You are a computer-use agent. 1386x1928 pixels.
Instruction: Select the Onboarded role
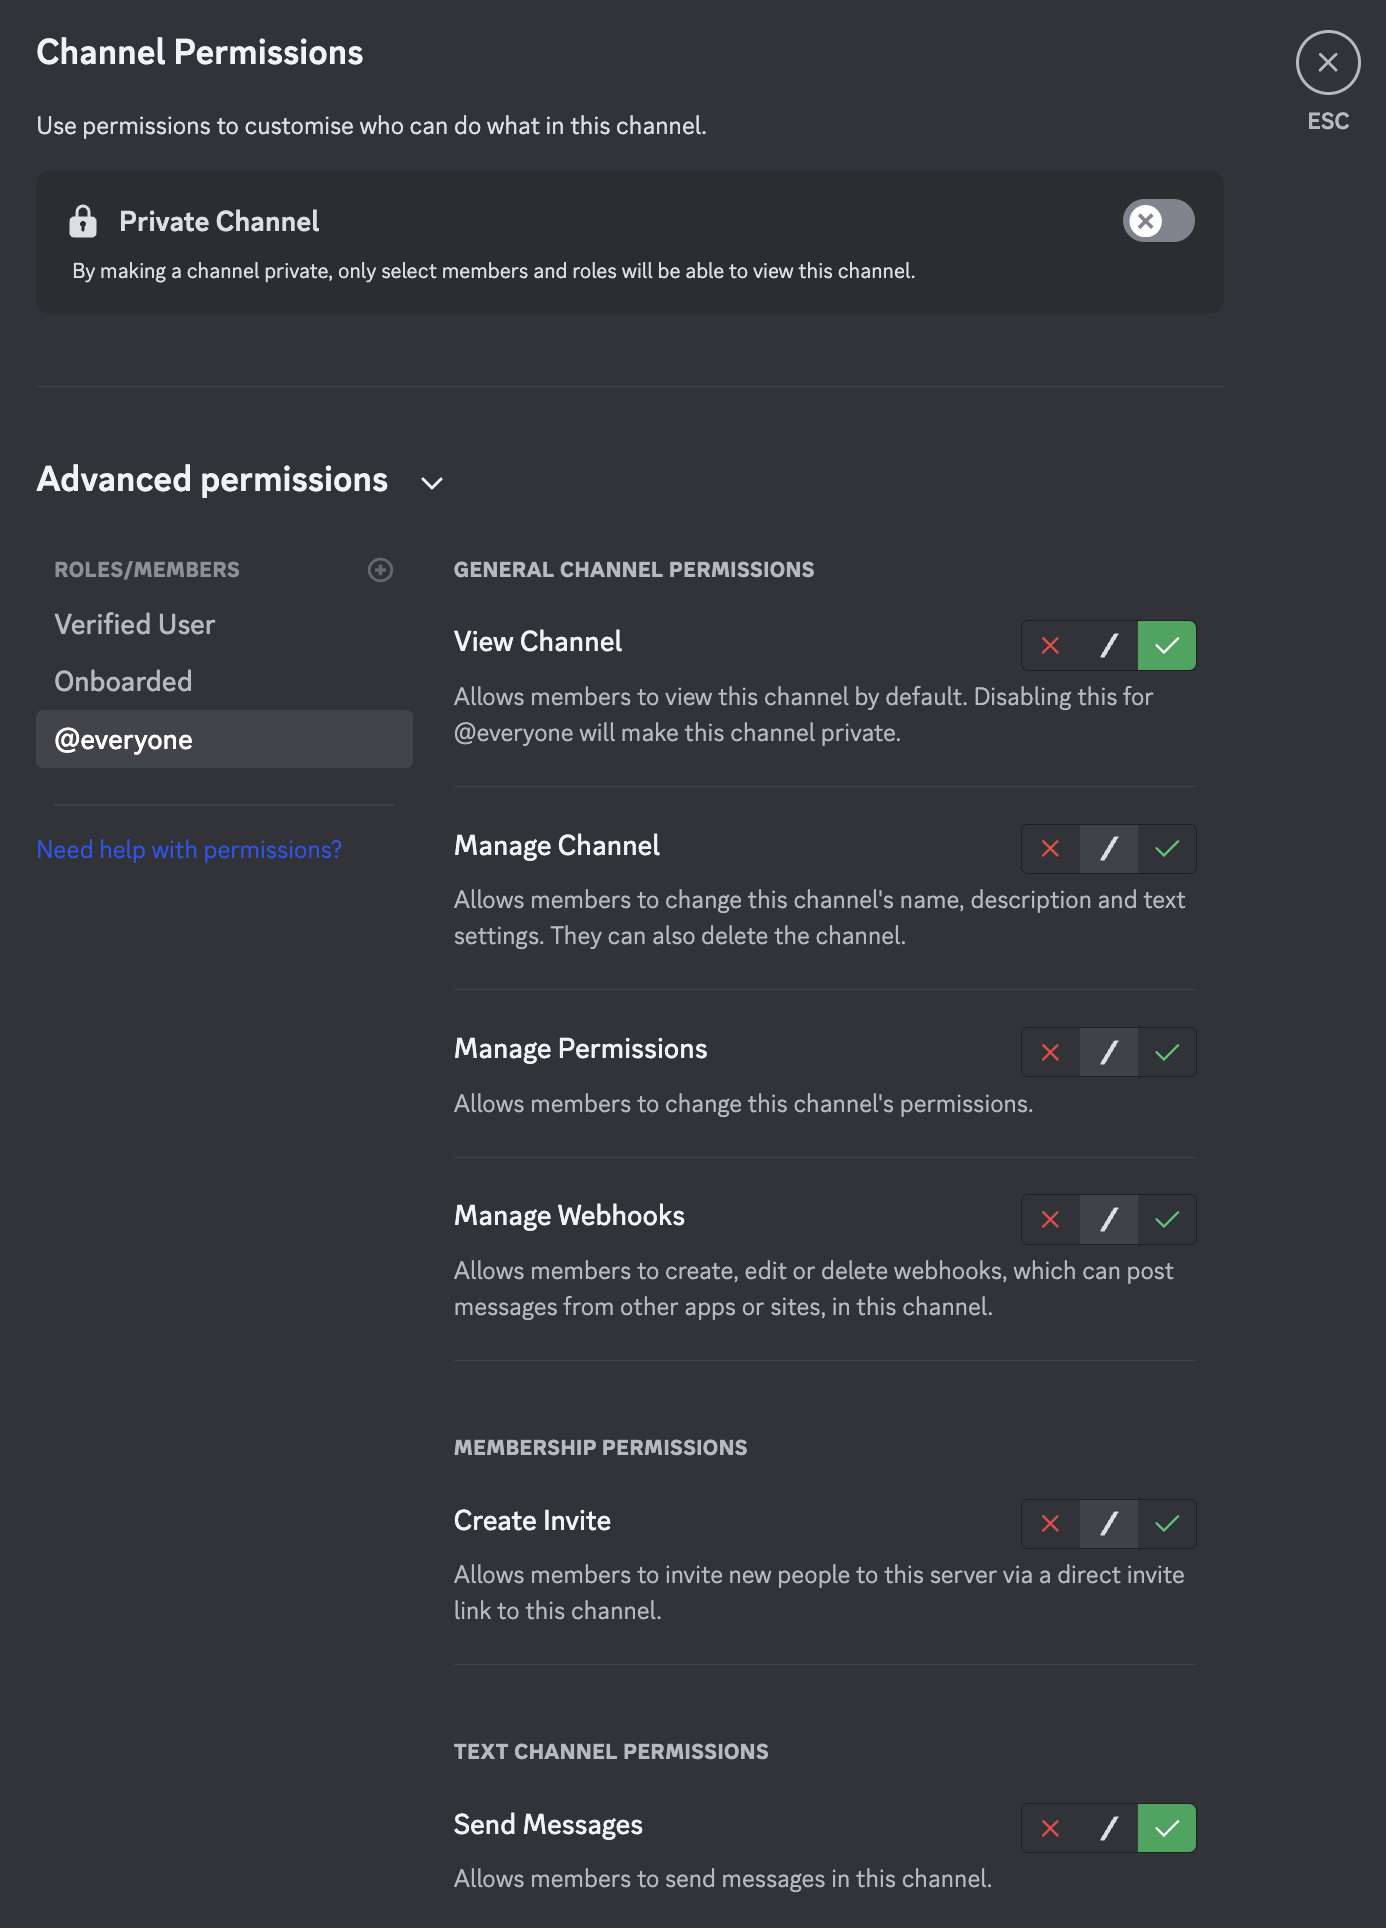[123, 682]
